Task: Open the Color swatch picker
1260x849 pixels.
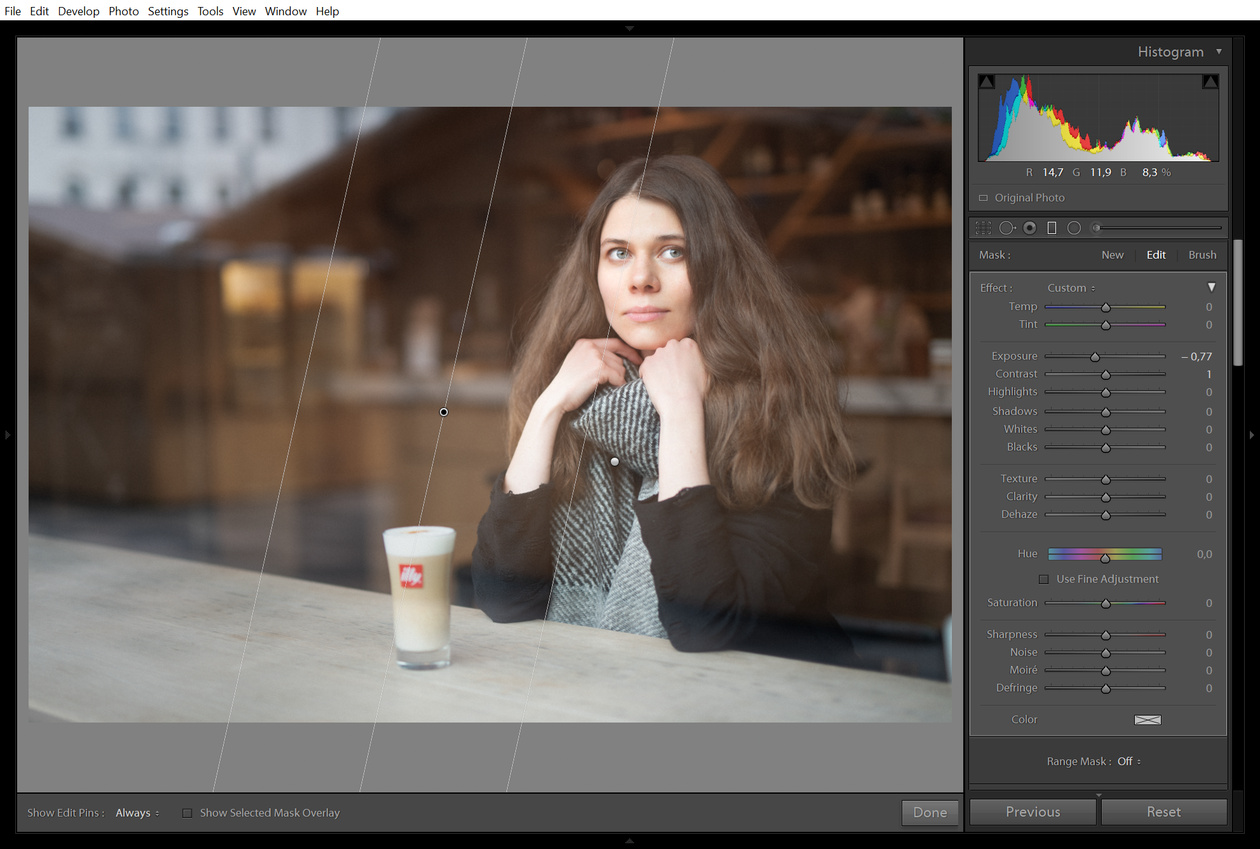Action: (x=1147, y=720)
